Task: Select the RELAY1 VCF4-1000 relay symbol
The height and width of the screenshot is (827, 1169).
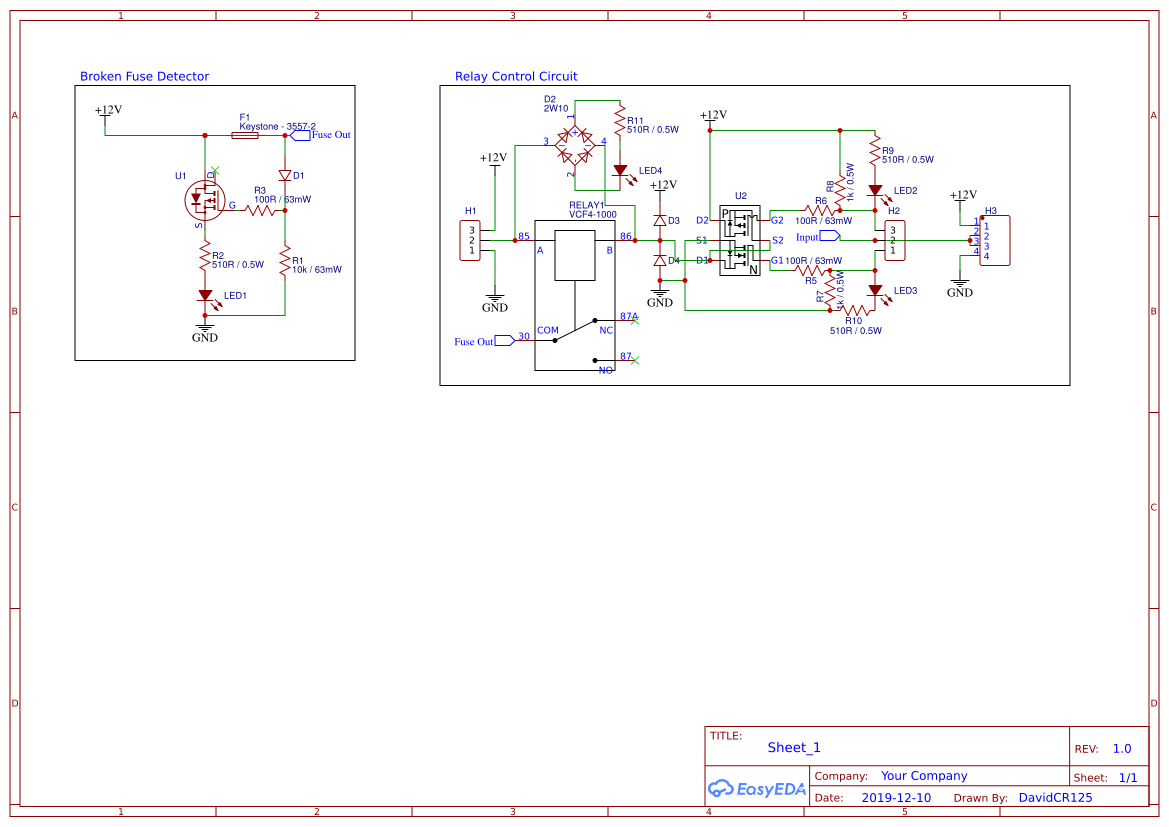Action: [574, 255]
